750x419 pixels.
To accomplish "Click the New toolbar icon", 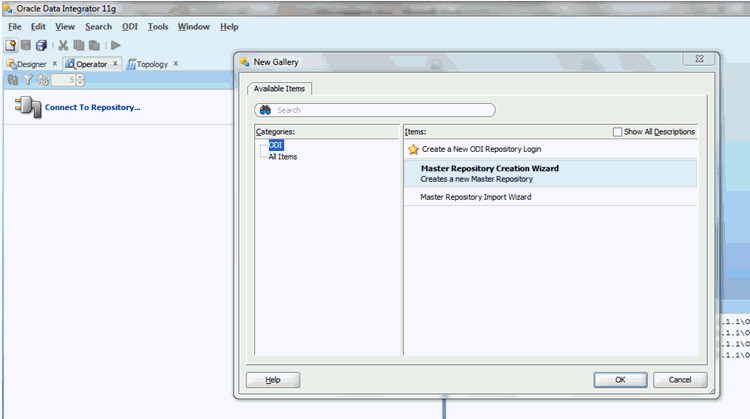I will coord(11,45).
